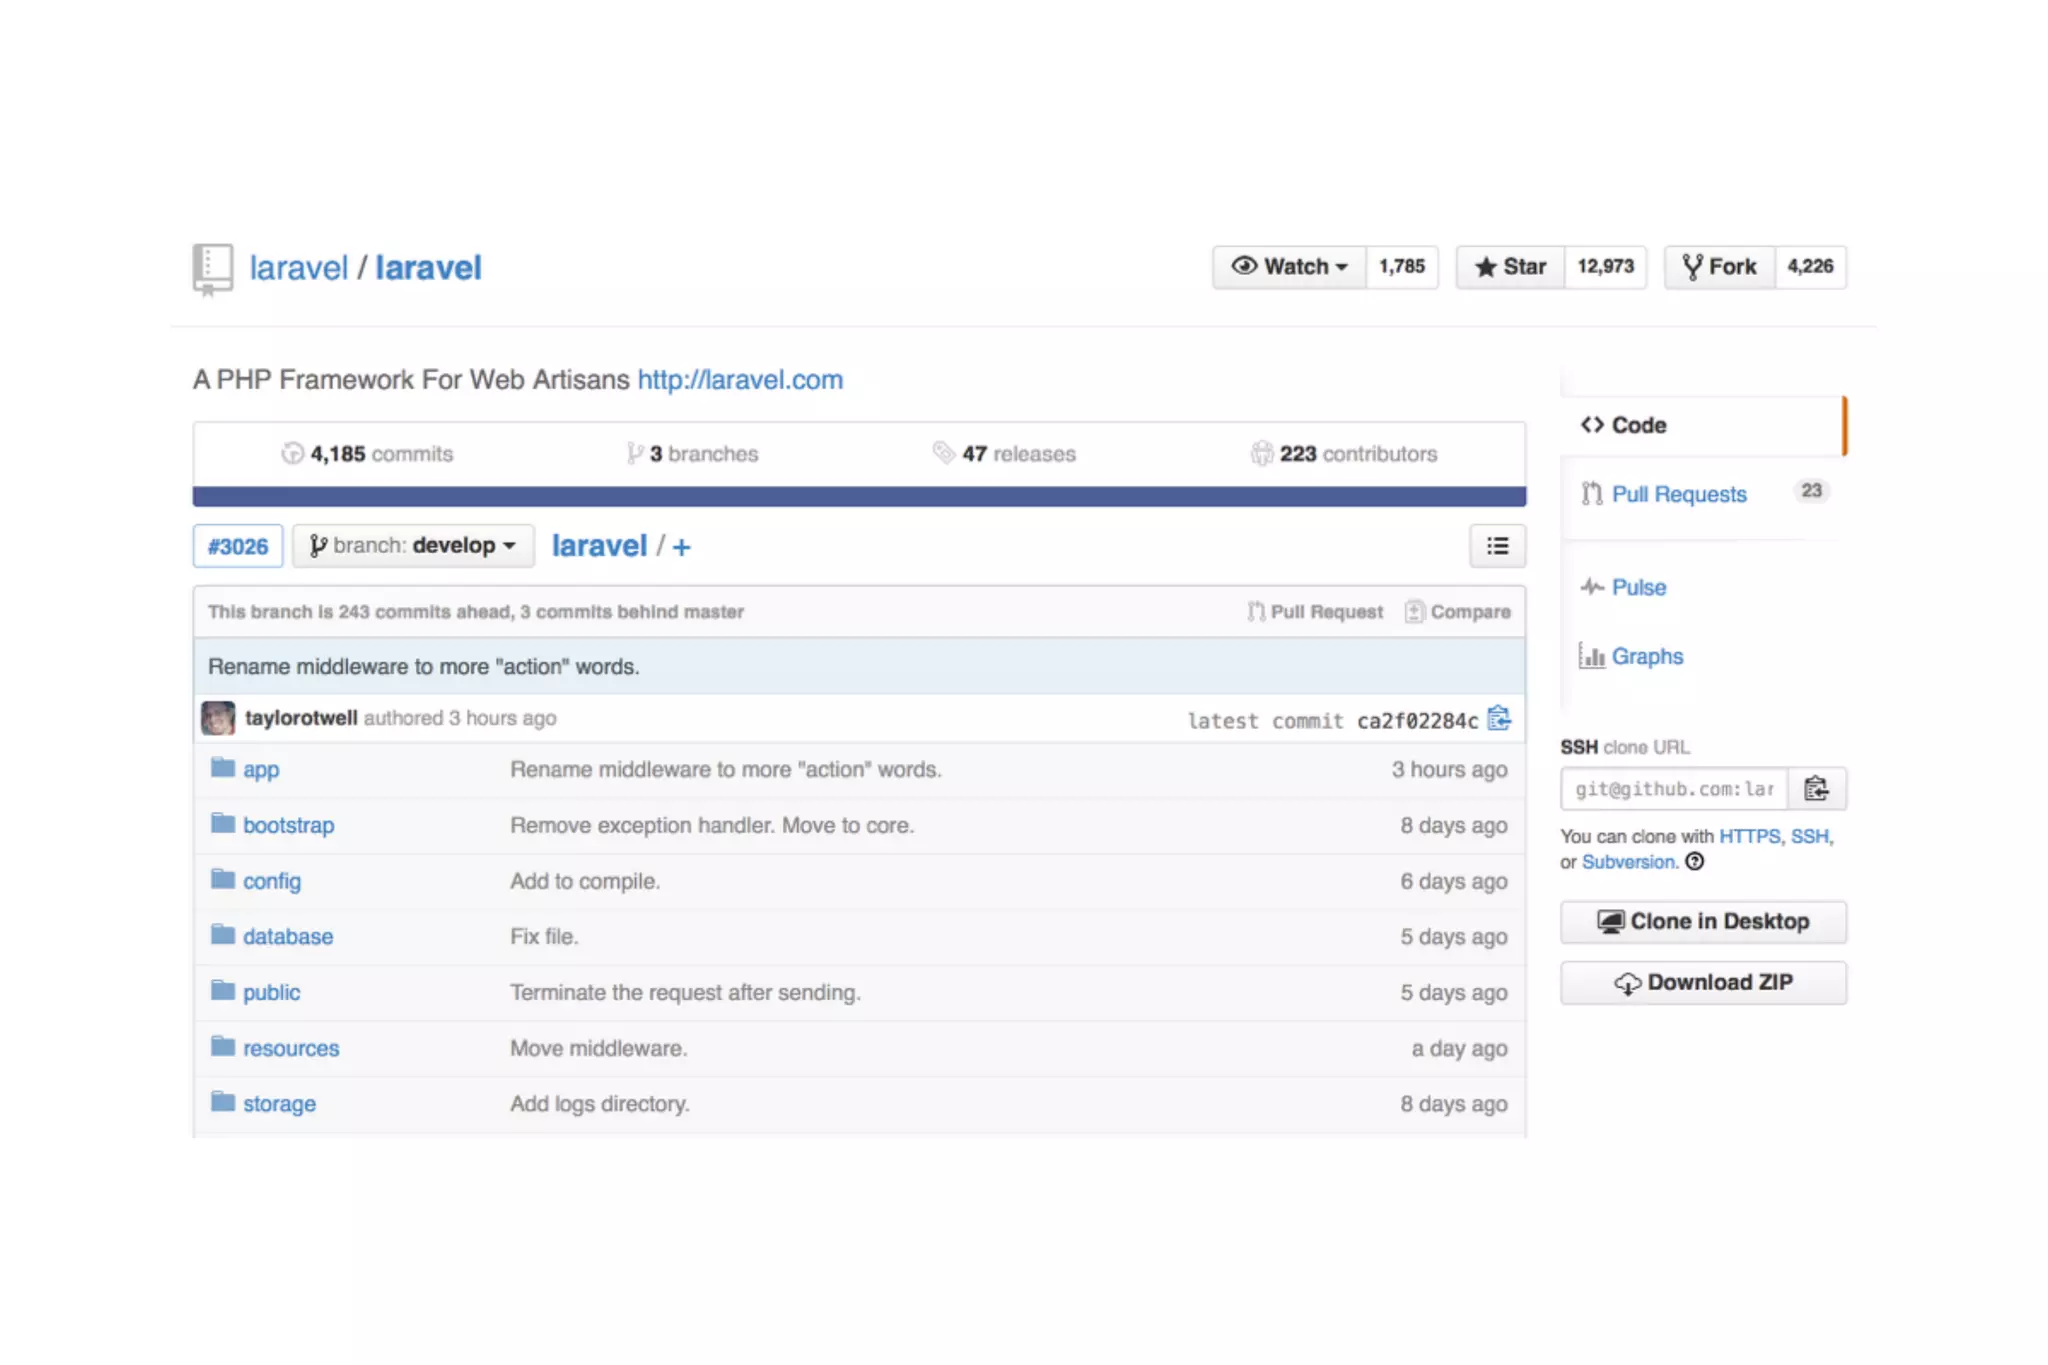
Task: Copy the latest commit SHA with the clipboard icon
Action: (1498, 719)
